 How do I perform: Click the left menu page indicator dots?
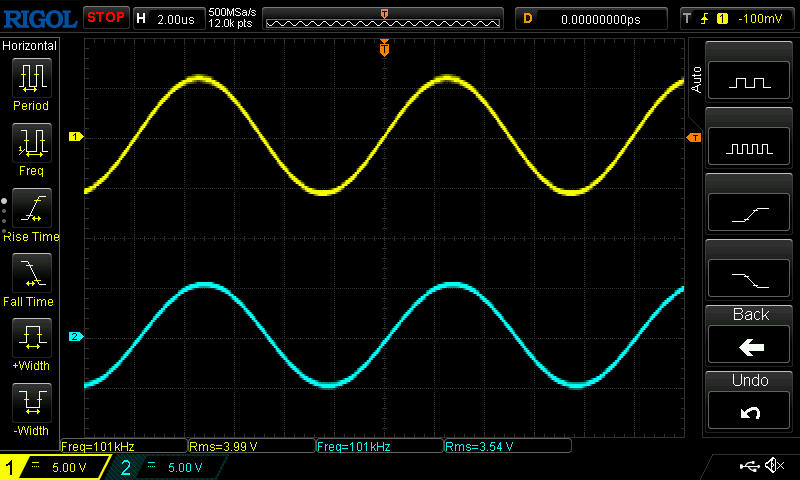pyautogui.click(x=4, y=216)
